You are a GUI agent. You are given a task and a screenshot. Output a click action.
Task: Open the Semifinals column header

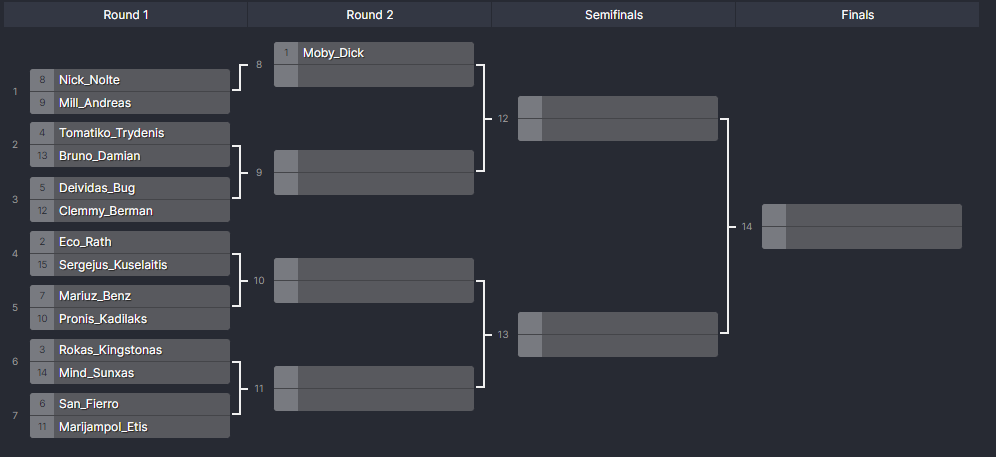point(614,15)
